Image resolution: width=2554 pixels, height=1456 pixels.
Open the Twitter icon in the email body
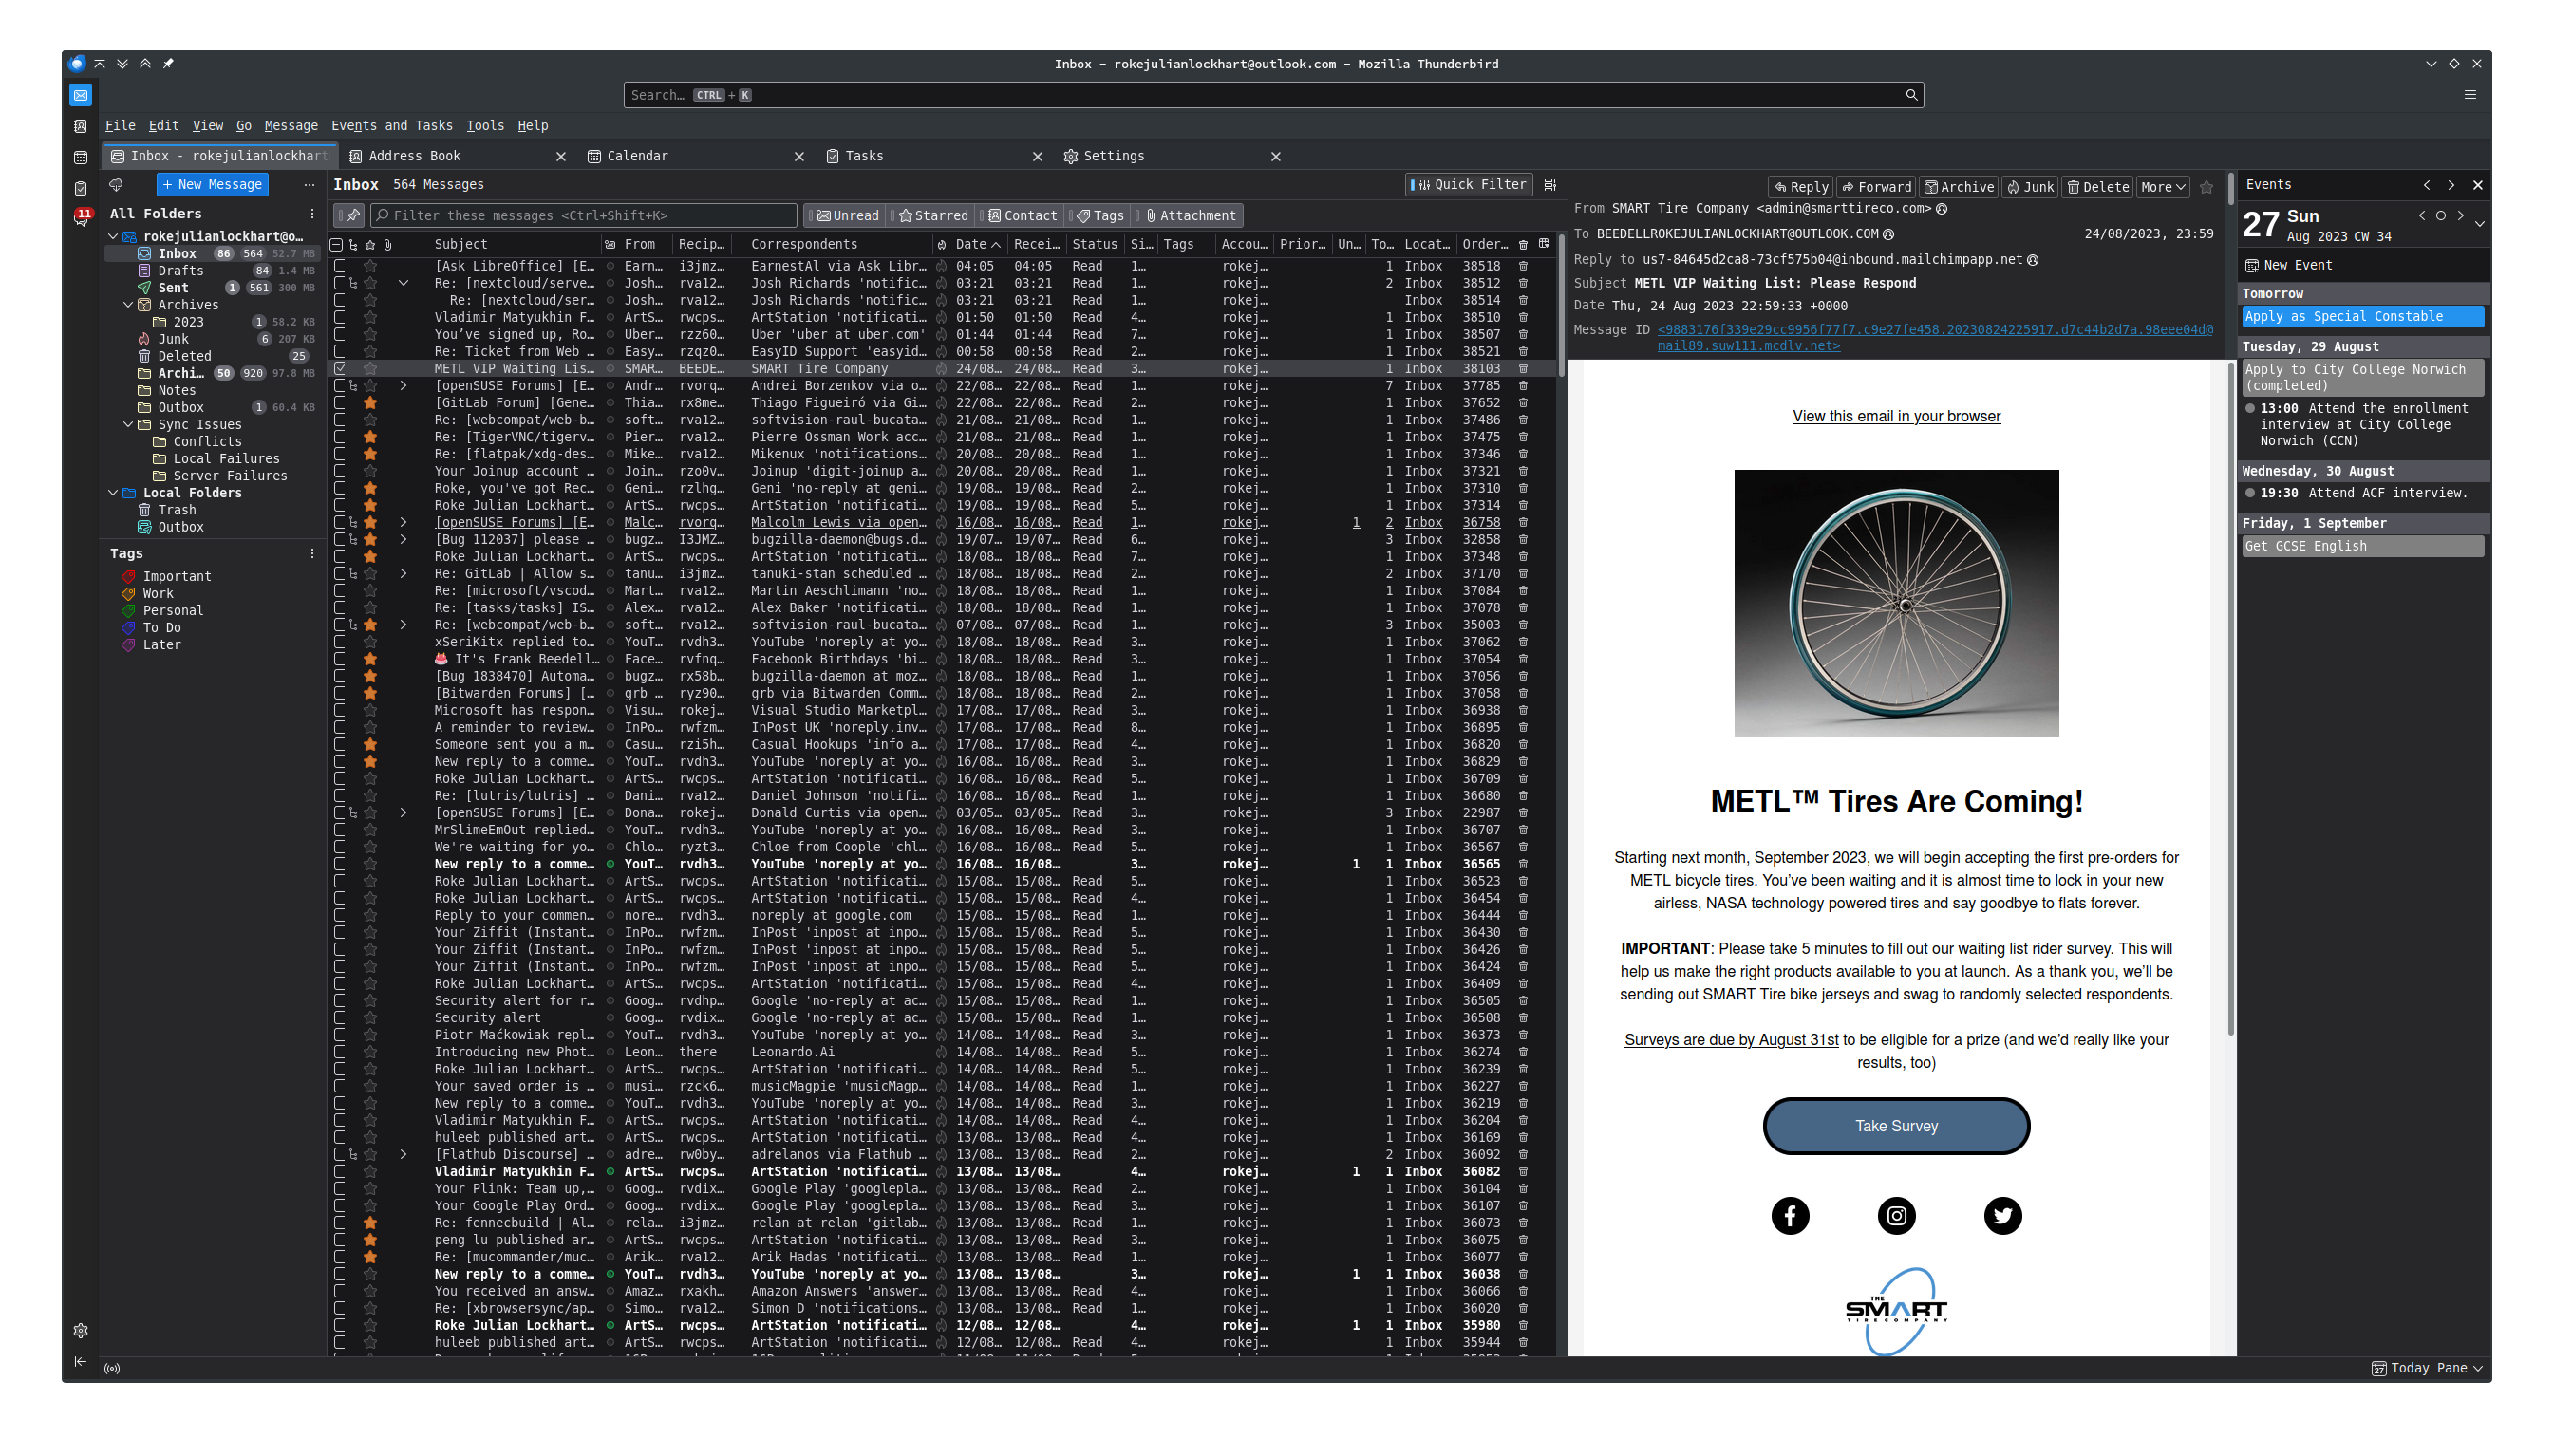pyautogui.click(x=2002, y=1216)
